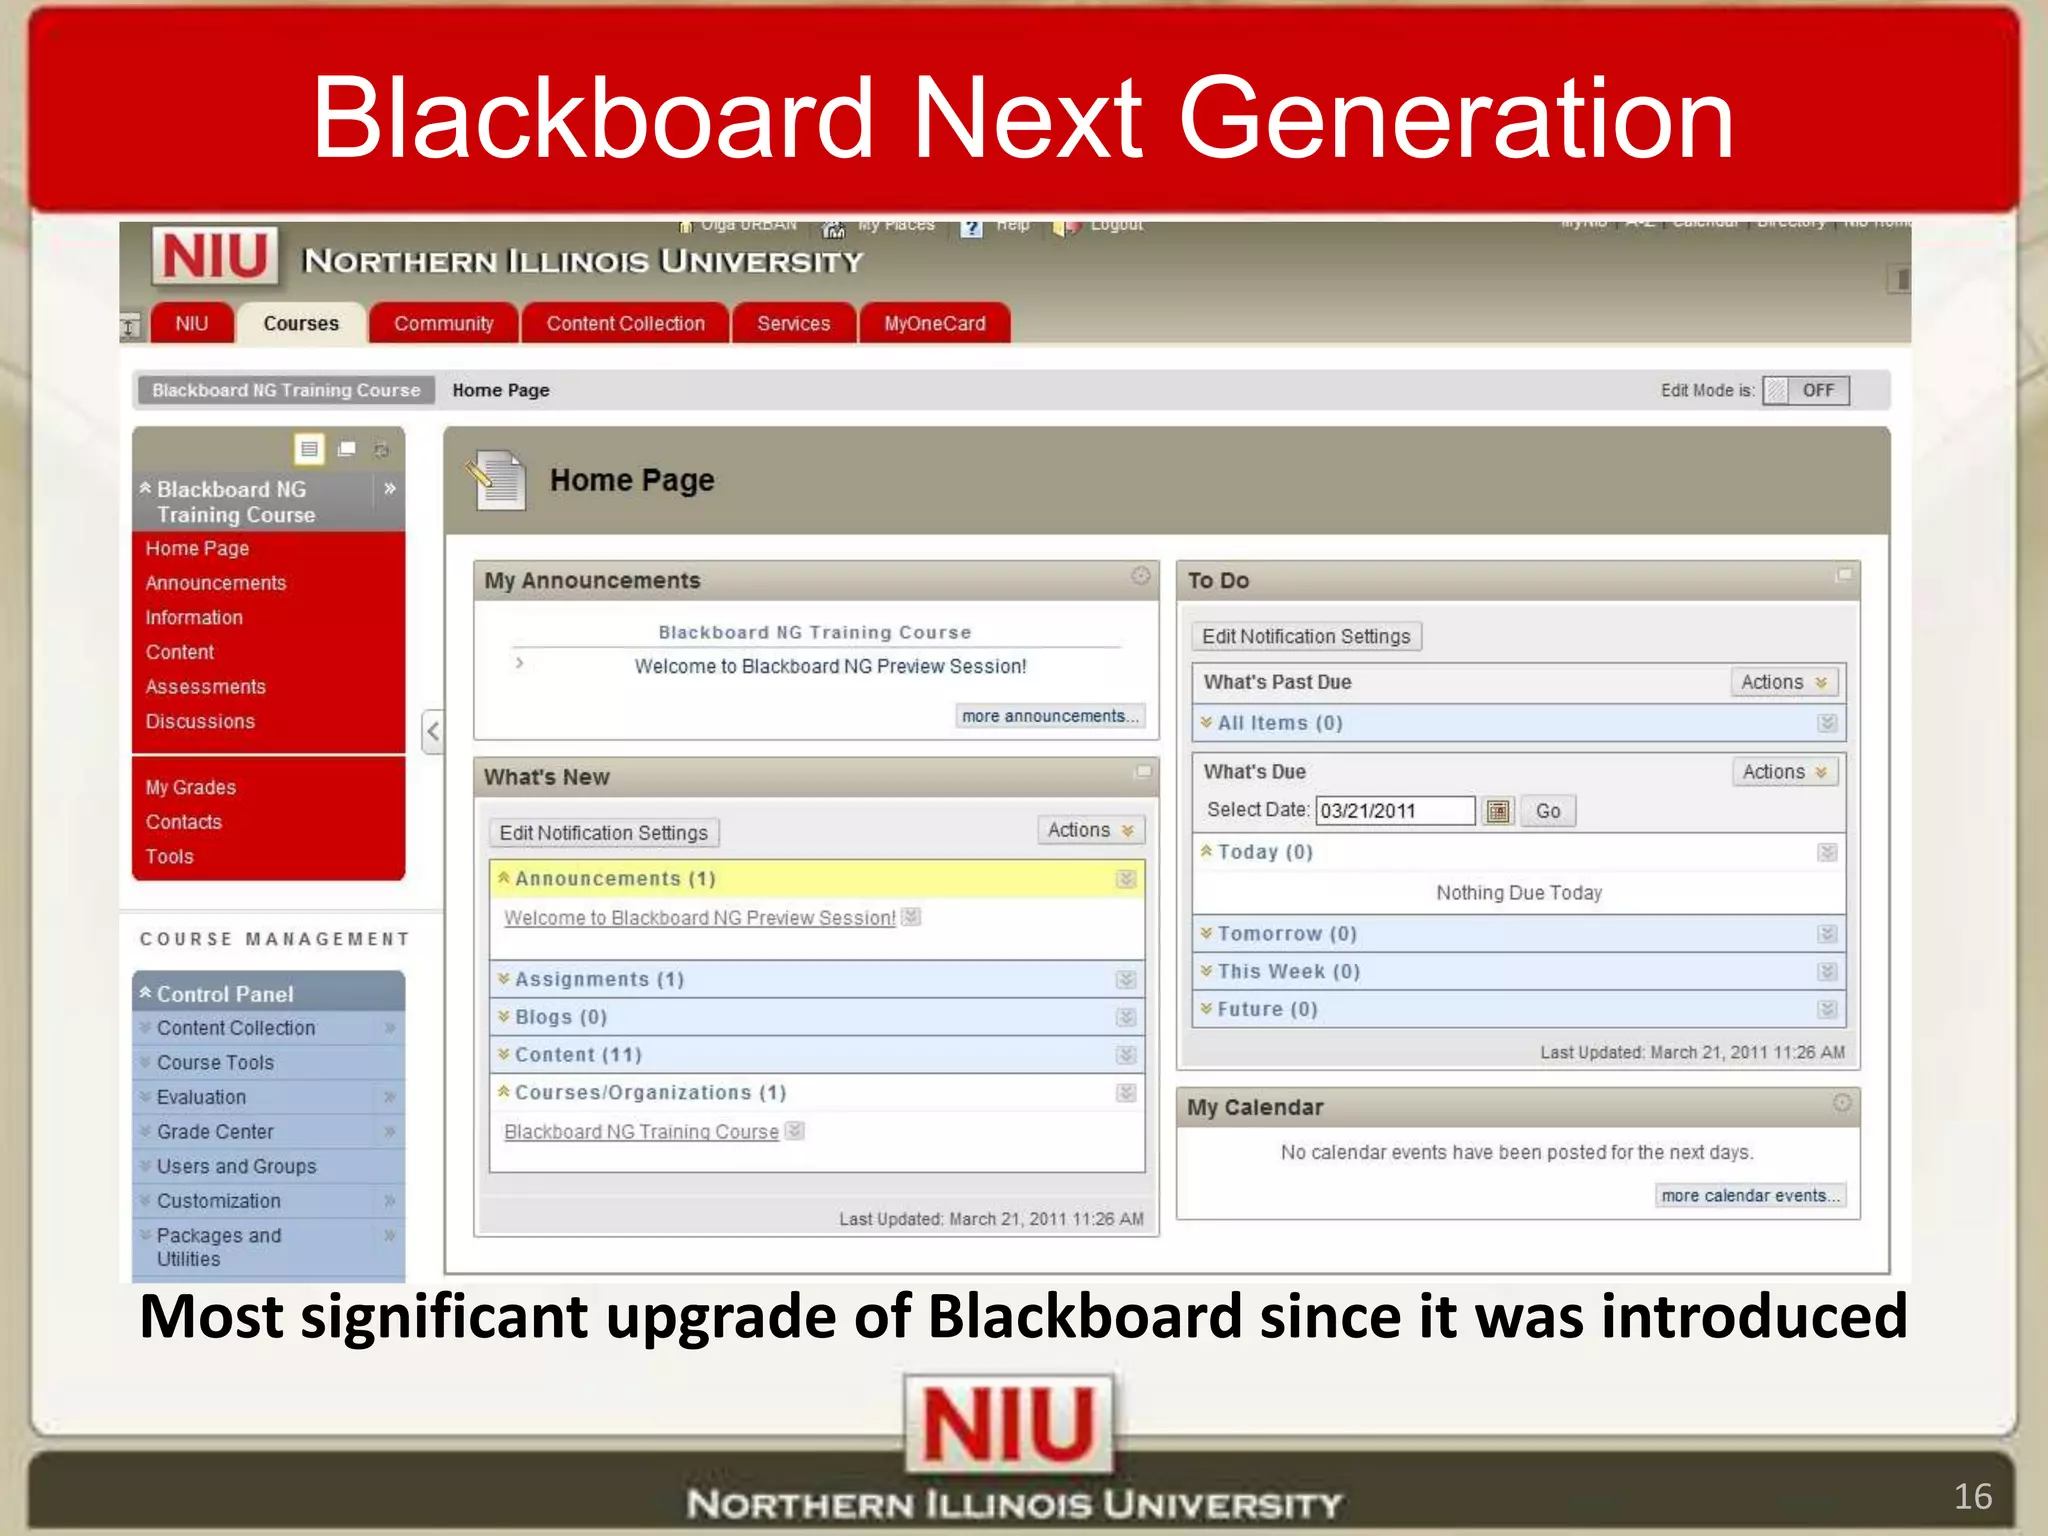
Task: Click more calendar events link
Action: [x=1750, y=1195]
